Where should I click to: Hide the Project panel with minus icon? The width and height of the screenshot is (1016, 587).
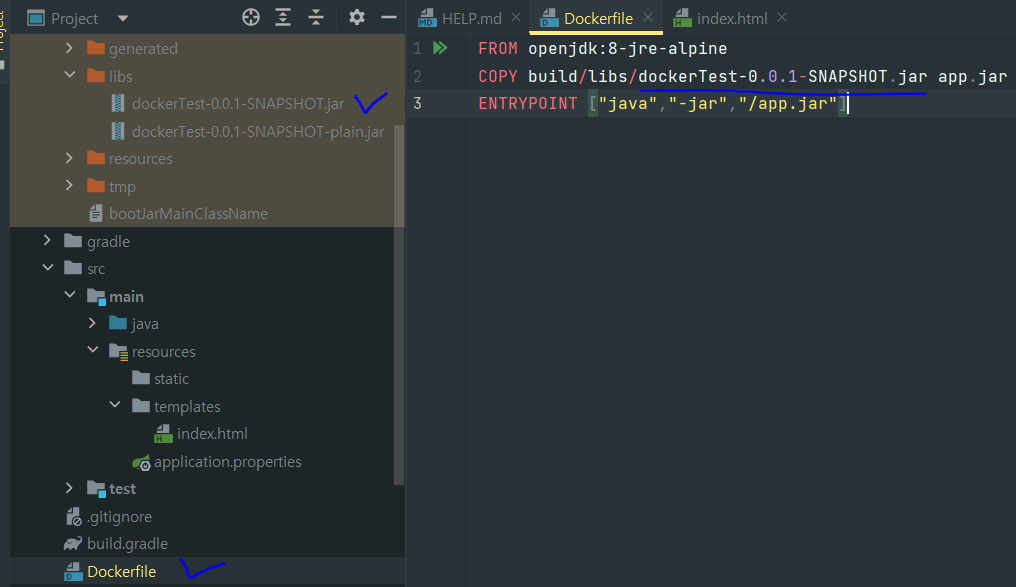389,17
